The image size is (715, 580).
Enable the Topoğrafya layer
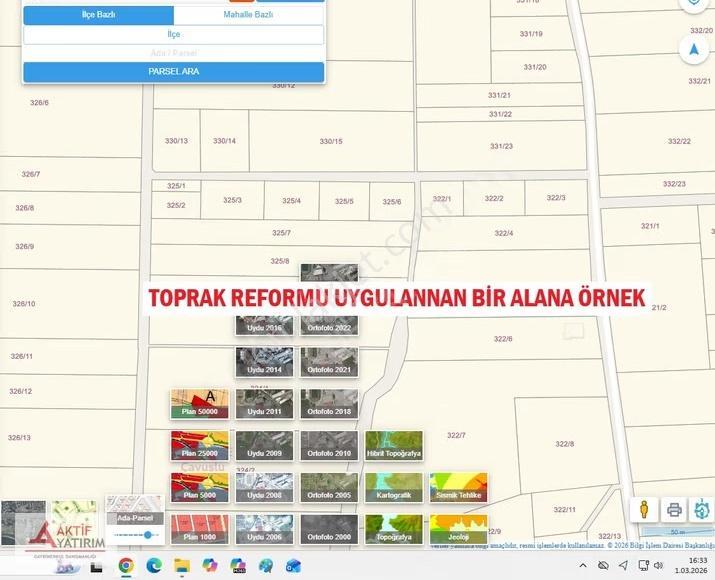(394, 529)
